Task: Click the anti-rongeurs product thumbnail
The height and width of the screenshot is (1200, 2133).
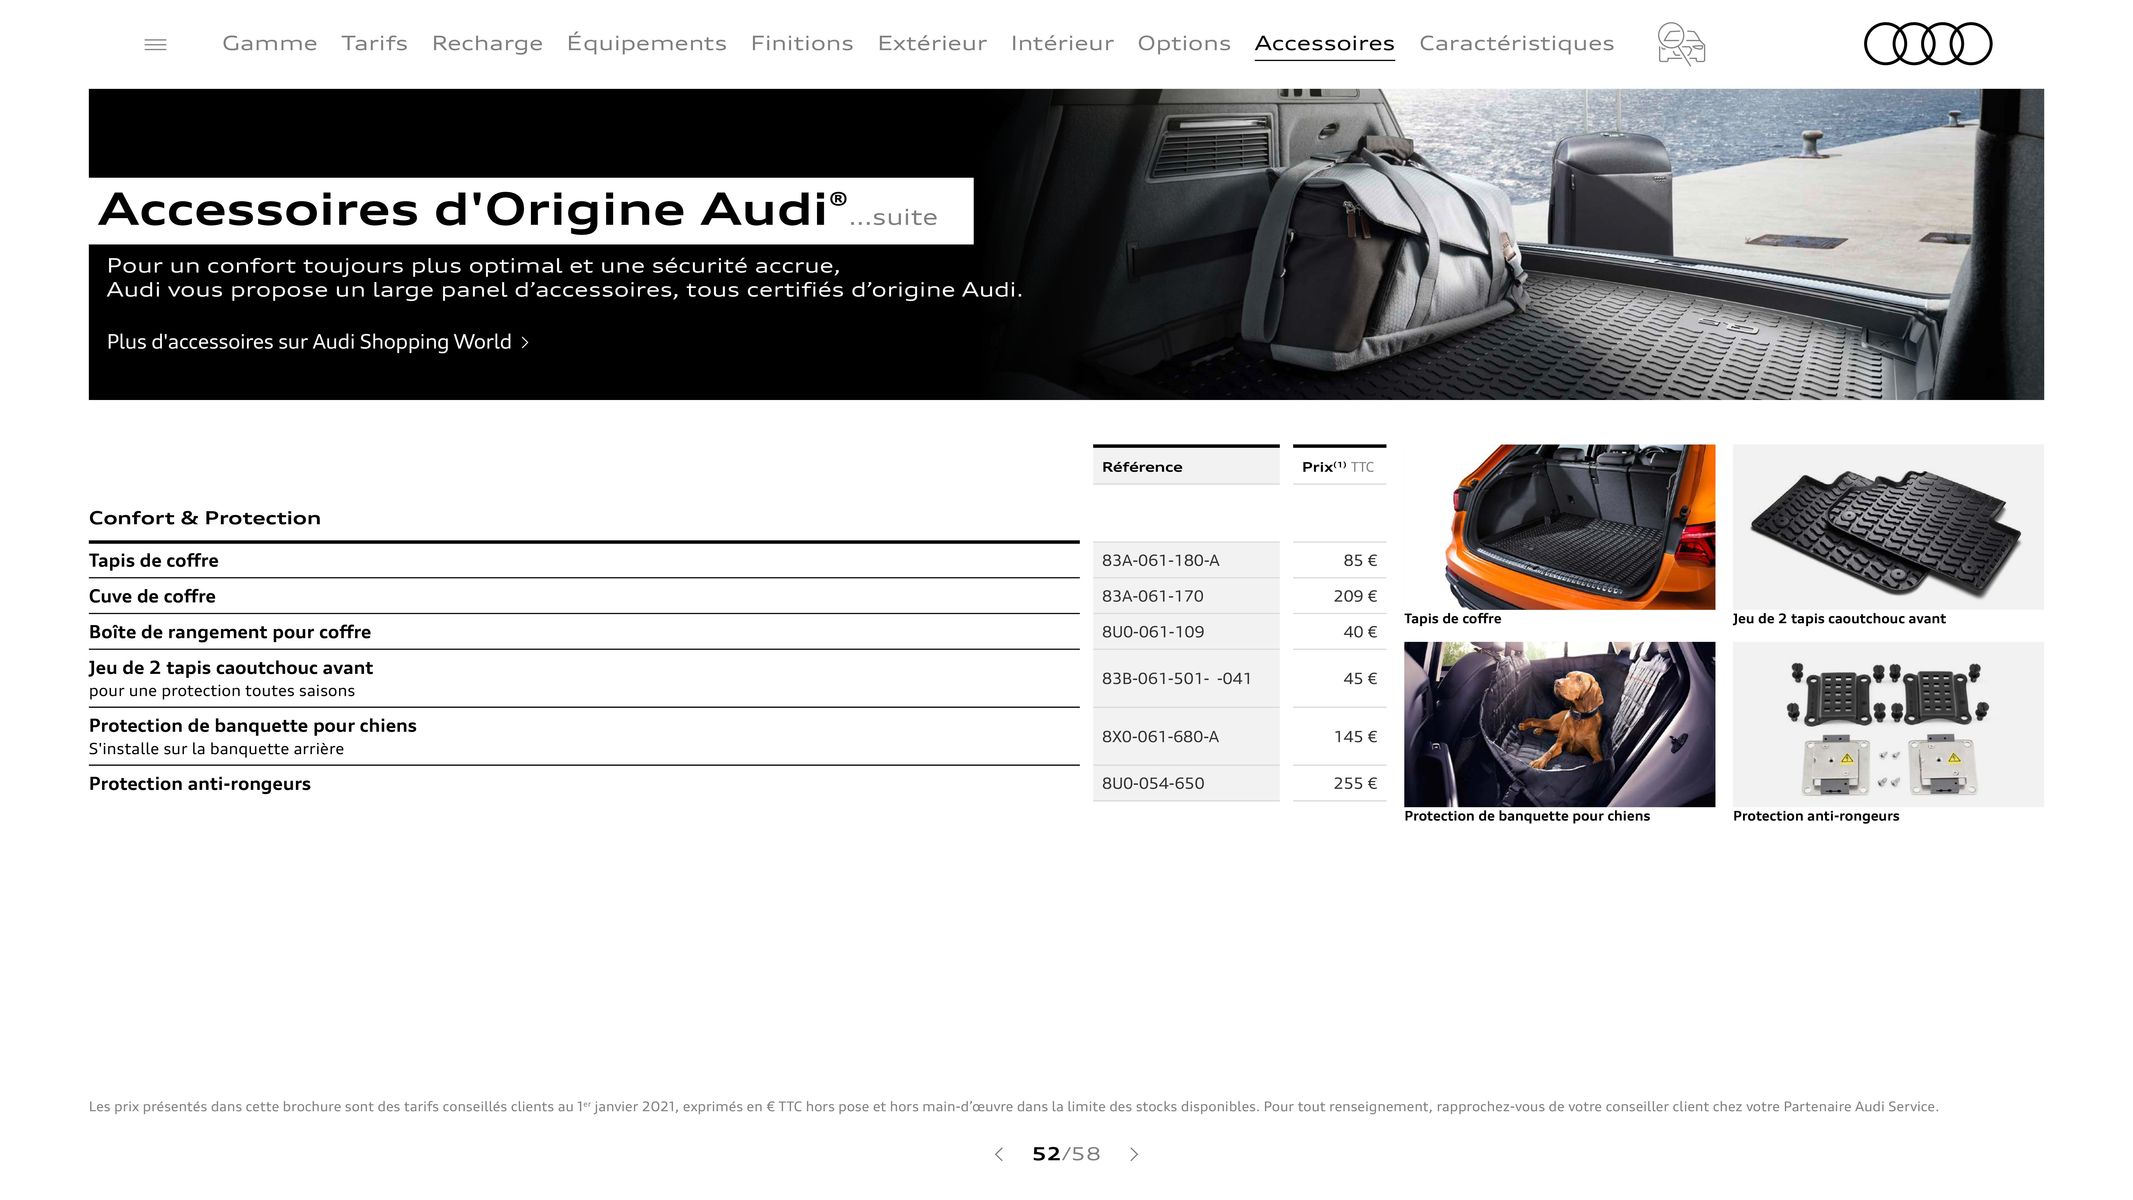Action: (x=1888, y=724)
